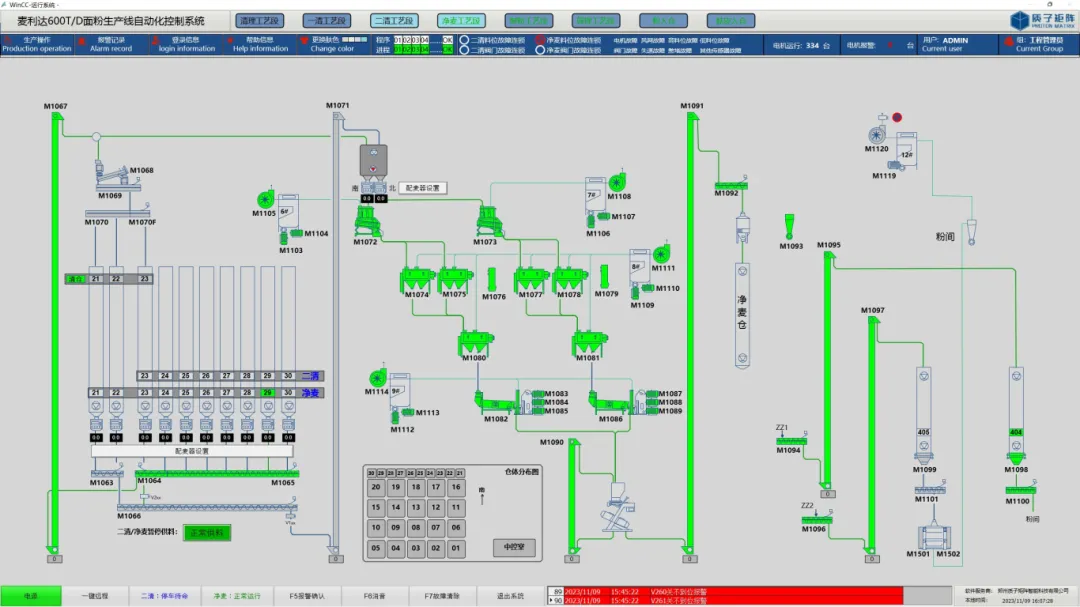Click the green 电源 power button

click(x=31, y=596)
